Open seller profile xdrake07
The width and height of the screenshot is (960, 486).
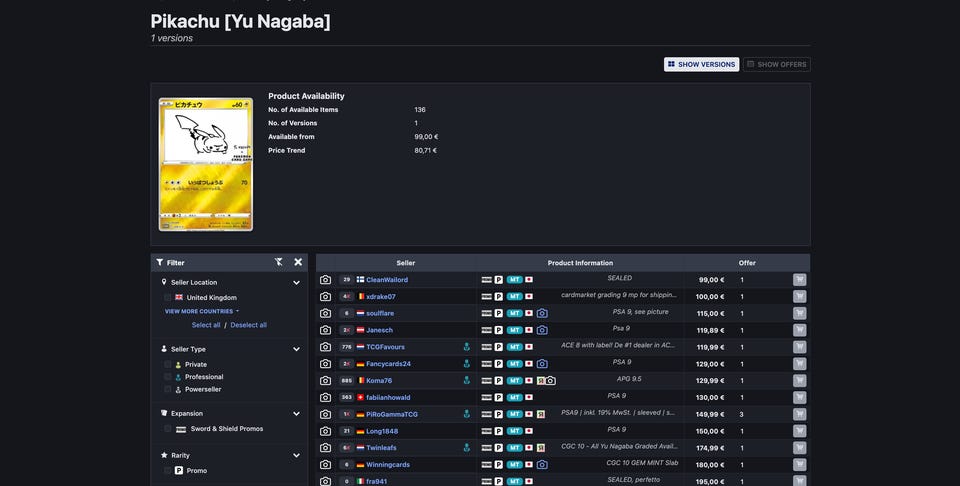[381, 297]
